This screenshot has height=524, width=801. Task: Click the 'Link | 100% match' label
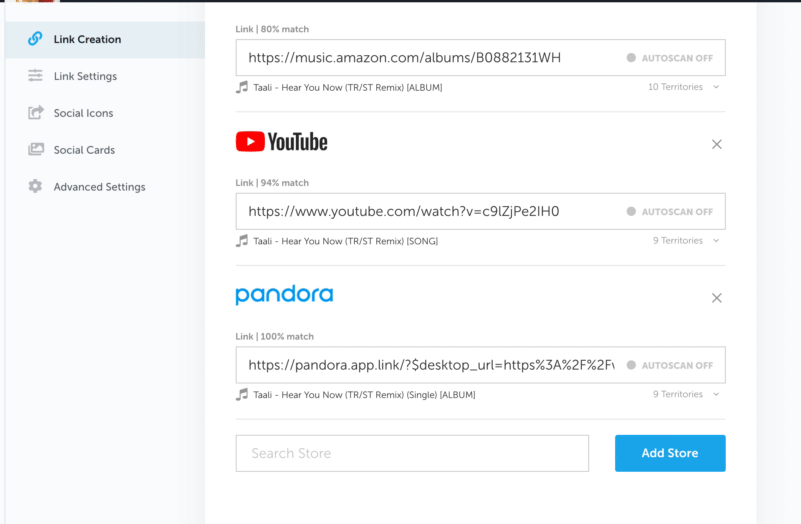(x=275, y=337)
